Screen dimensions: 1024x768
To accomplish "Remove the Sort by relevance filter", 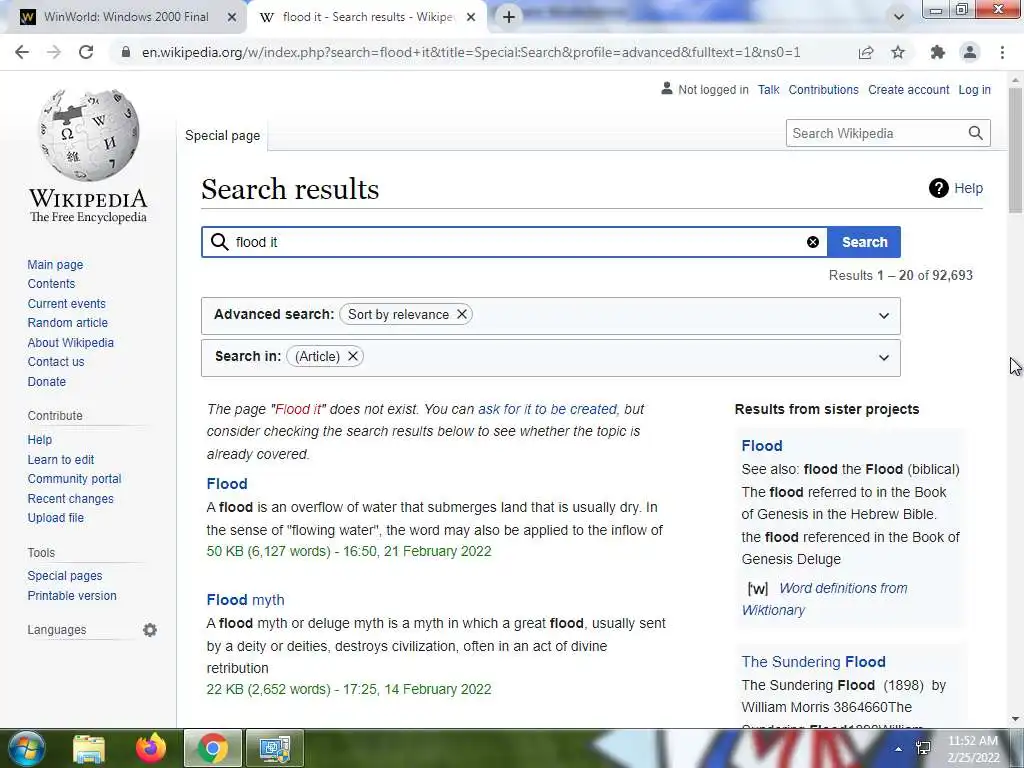I will (x=462, y=314).
